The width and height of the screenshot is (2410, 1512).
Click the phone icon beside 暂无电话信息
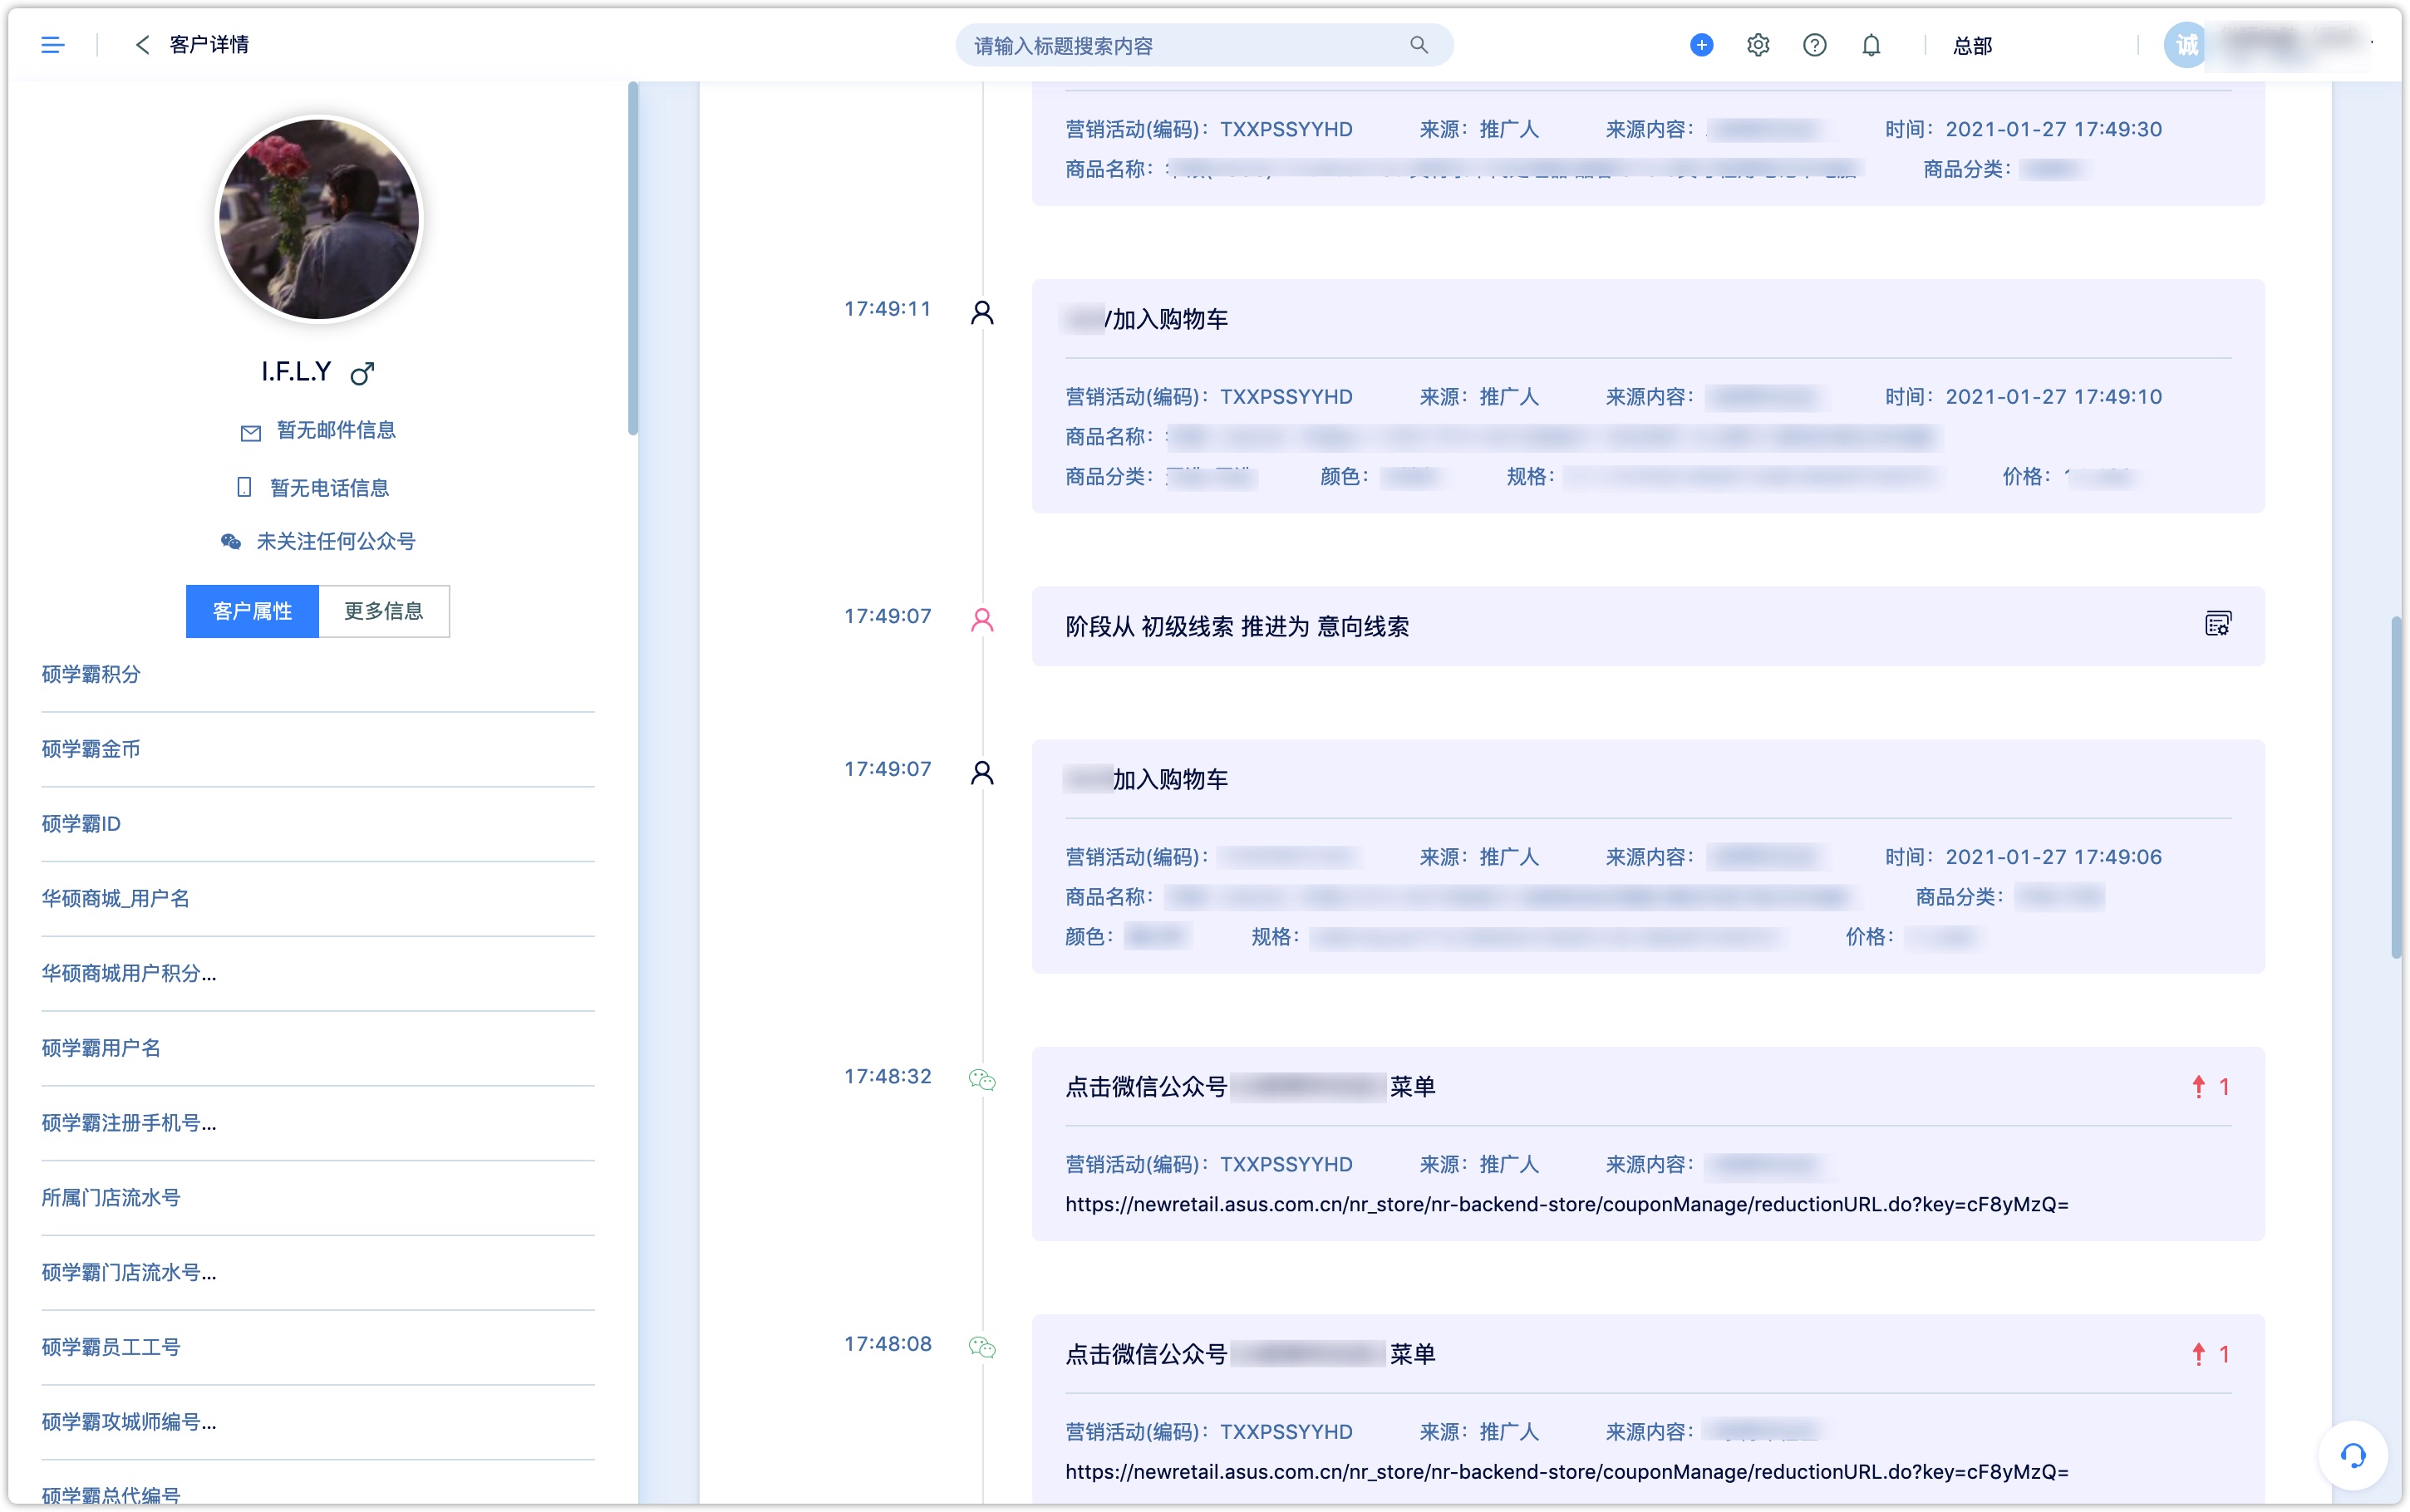[x=244, y=487]
